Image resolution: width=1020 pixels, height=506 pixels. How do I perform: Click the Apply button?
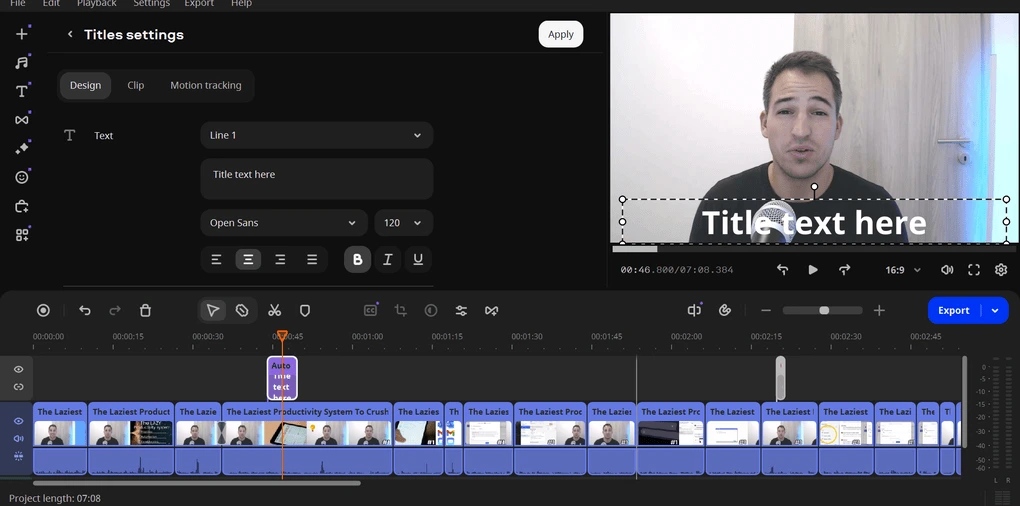[x=561, y=34]
